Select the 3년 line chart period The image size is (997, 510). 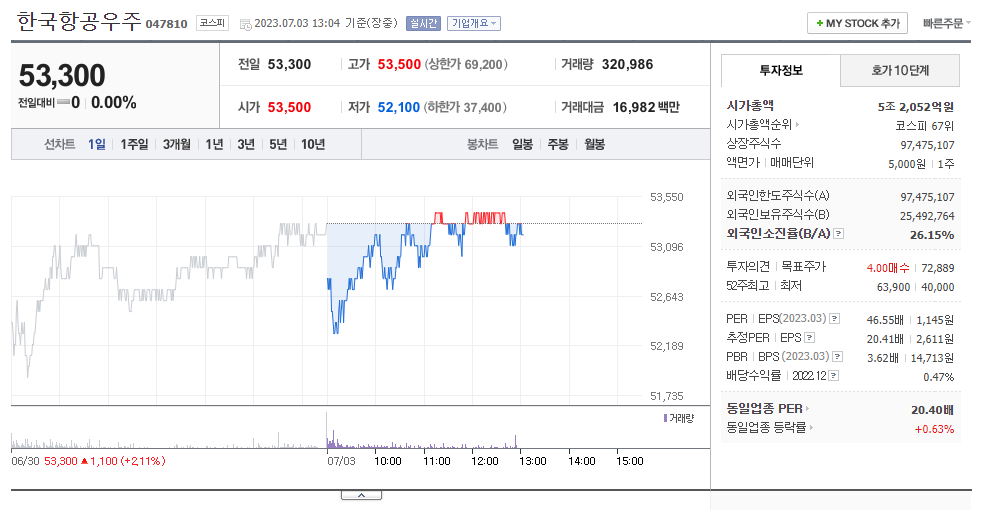pyautogui.click(x=246, y=144)
